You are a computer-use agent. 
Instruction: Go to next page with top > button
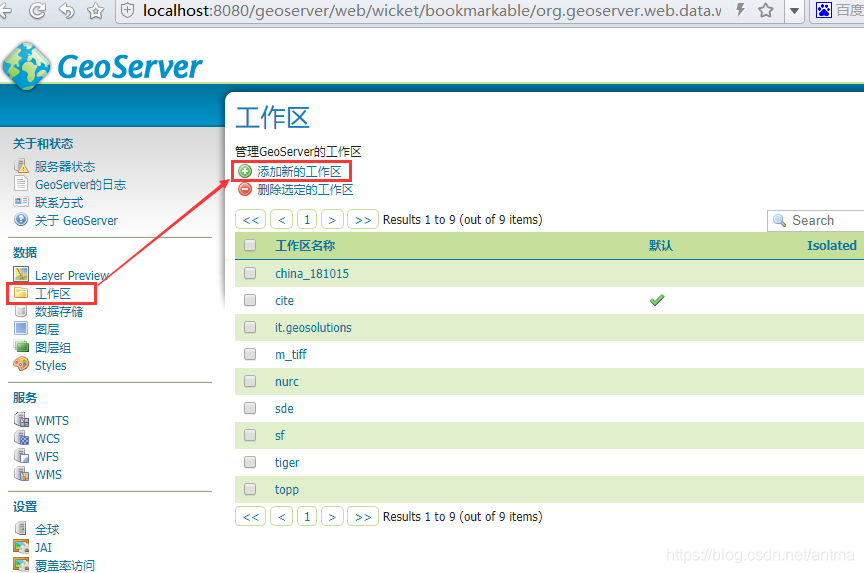[x=332, y=219]
